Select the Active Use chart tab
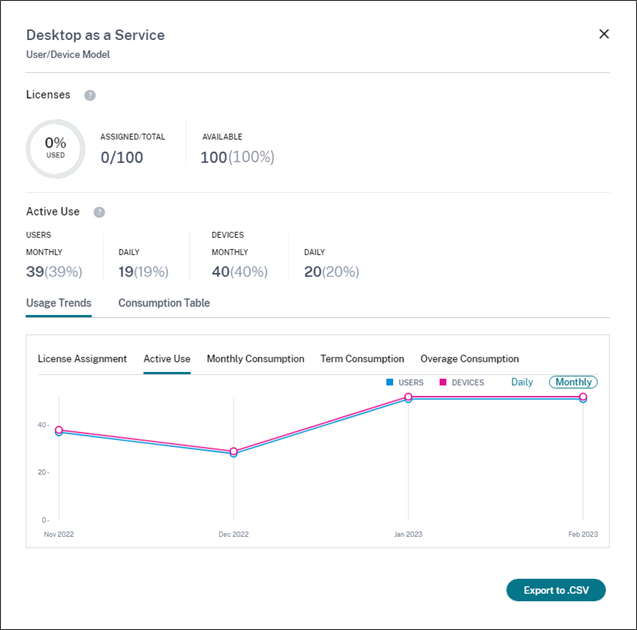Image resolution: width=637 pixels, height=630 pixels. [167, 359]
